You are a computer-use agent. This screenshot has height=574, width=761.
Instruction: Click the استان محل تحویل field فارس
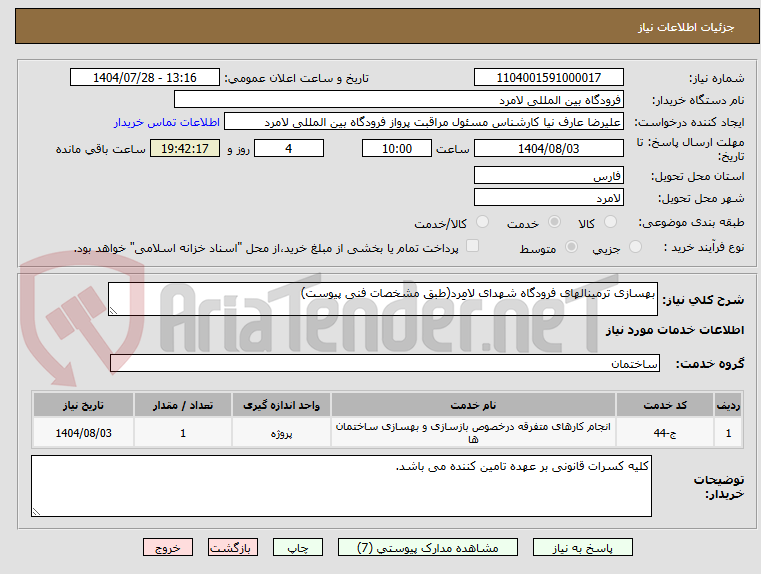(x=548, y=176)
